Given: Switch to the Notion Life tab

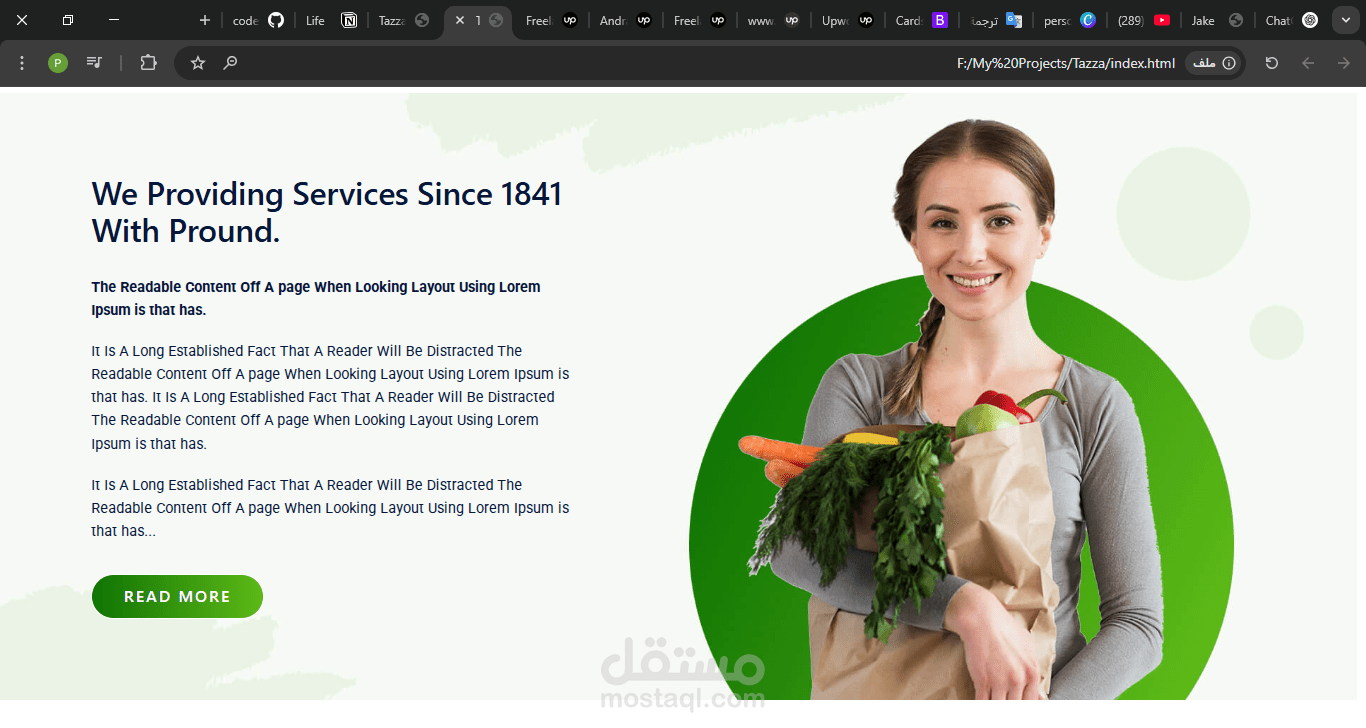Looking at the screenshot, I should (331, 20).
